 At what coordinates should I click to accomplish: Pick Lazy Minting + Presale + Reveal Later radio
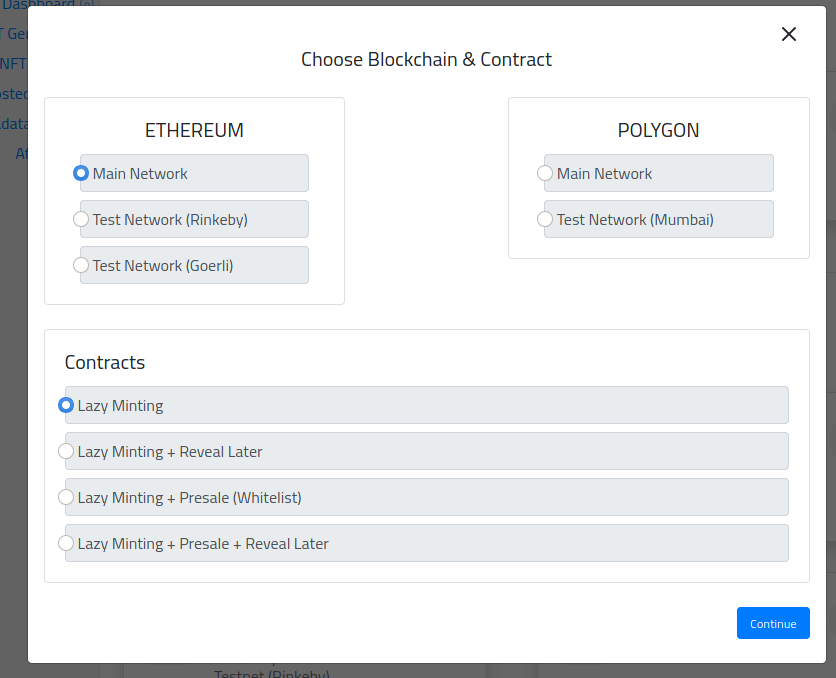[66, 543]
